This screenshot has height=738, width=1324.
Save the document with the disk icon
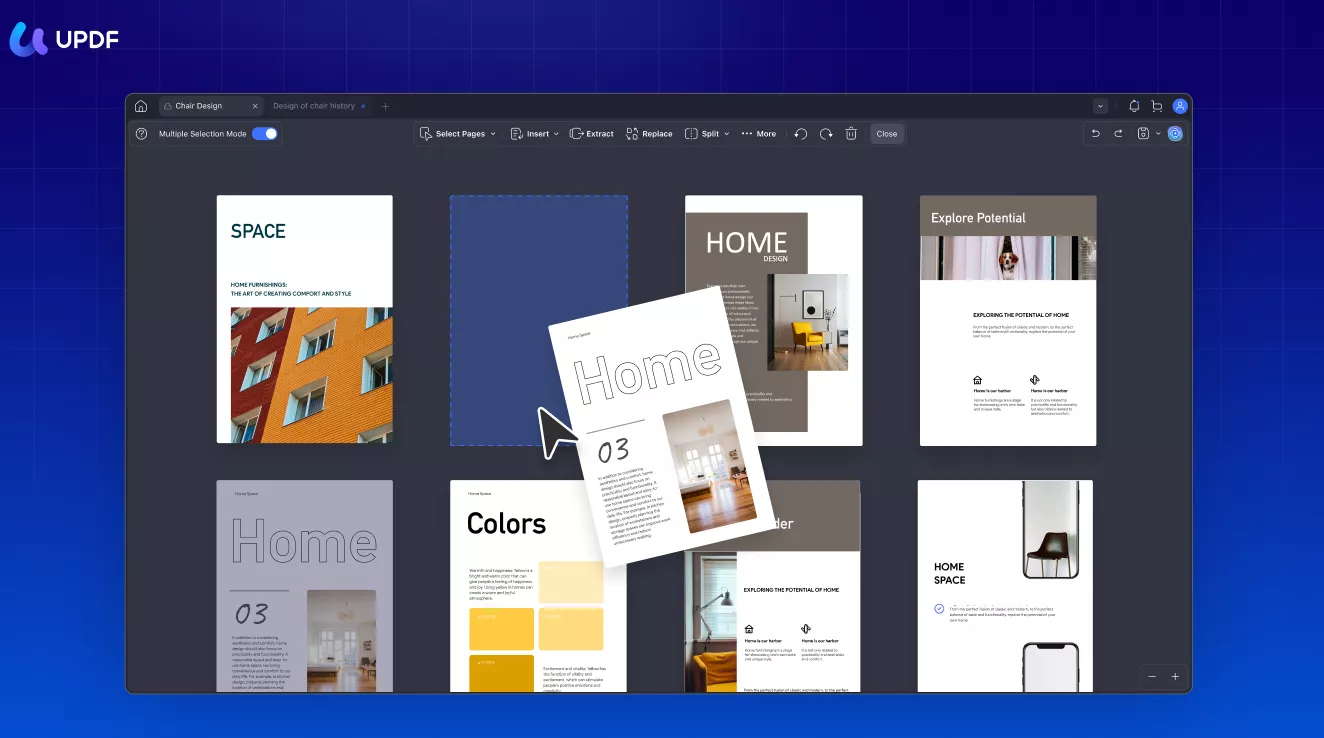1143,134
